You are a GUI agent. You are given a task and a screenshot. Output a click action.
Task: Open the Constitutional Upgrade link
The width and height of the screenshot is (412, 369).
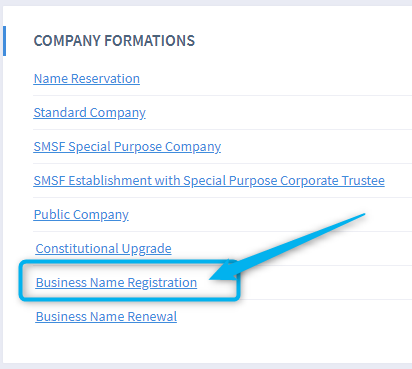click(x=104, y=249)
